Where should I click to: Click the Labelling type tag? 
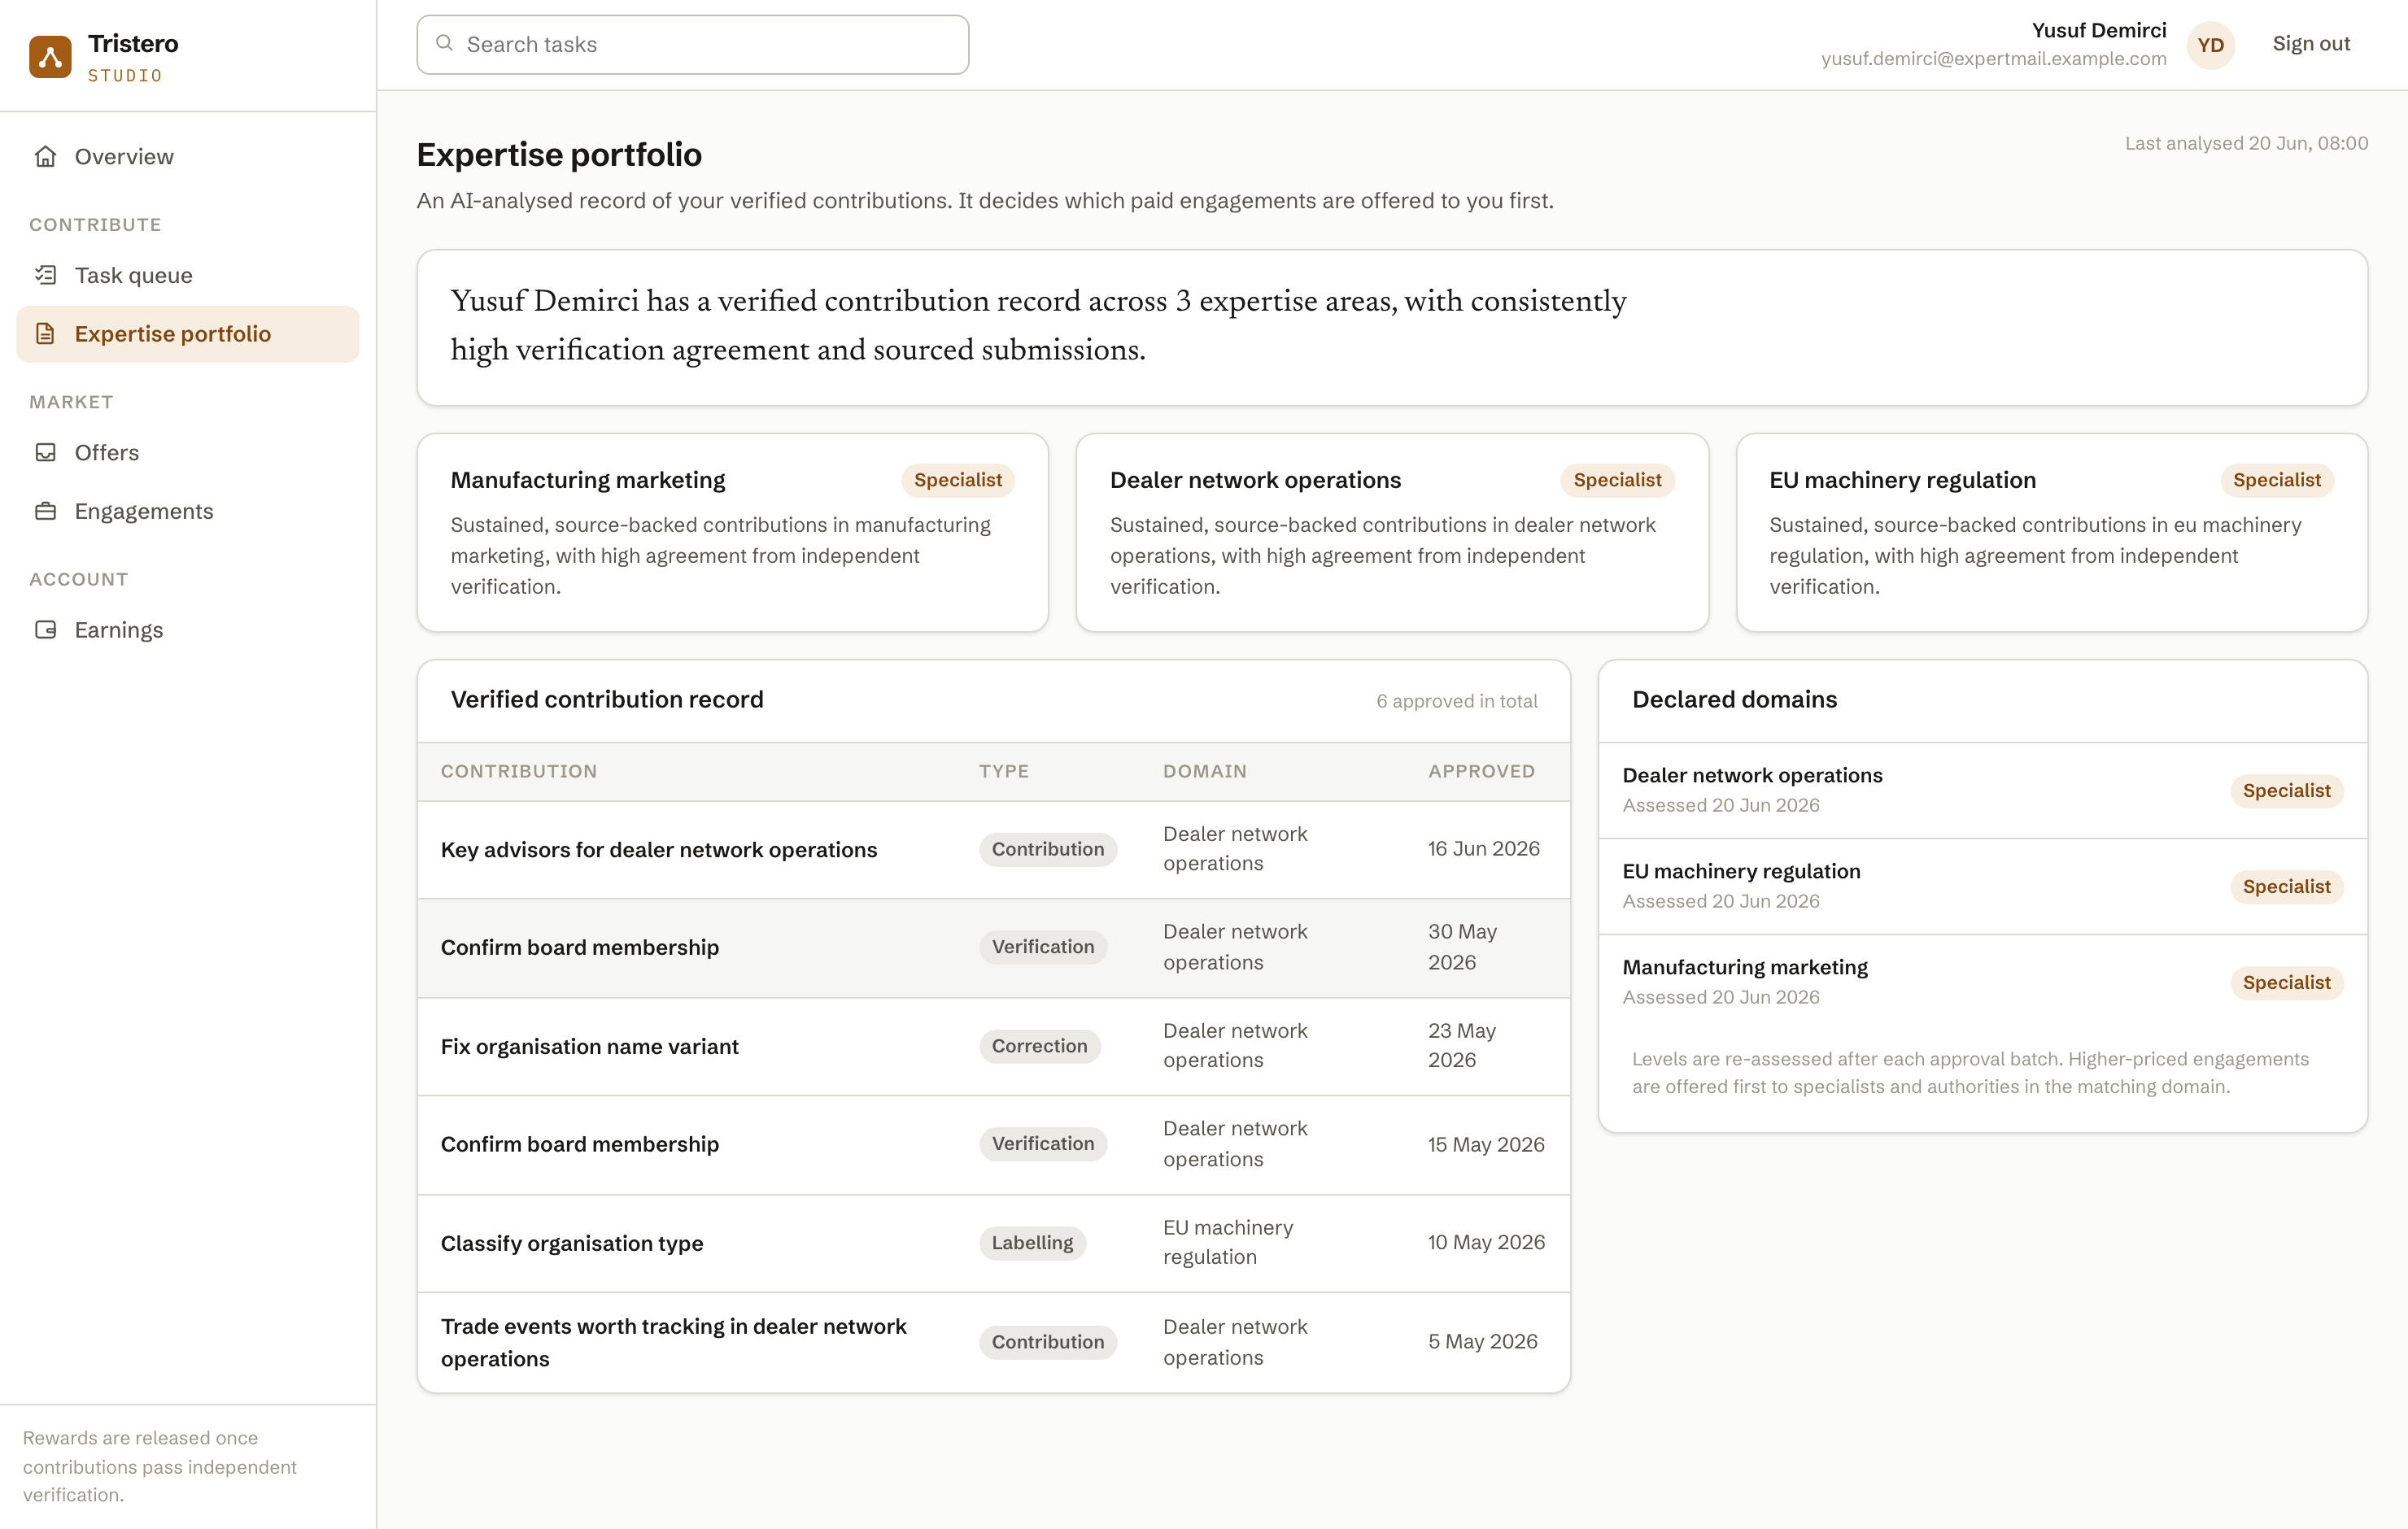(1032, 1243)
